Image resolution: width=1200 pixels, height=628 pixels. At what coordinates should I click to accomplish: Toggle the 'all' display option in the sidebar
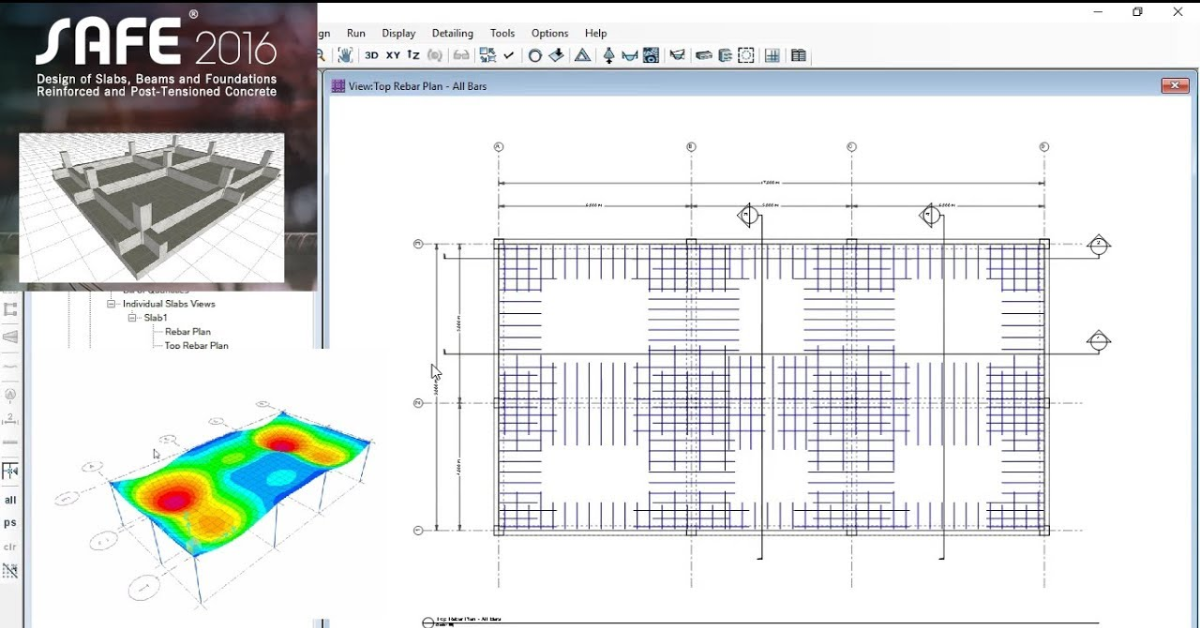coord(9,500)
